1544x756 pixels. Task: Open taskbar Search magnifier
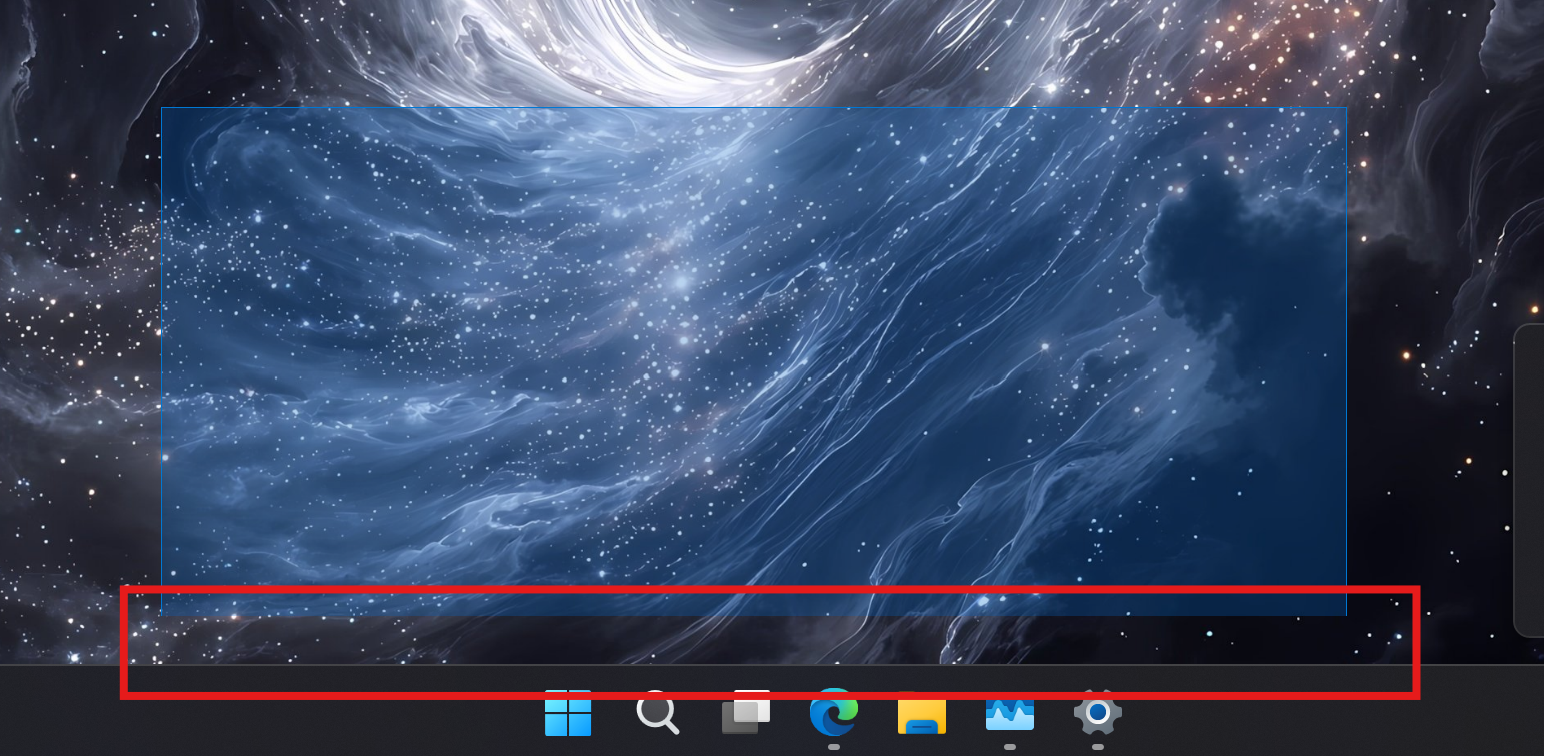pyautogui.click(x=657, y=712)
